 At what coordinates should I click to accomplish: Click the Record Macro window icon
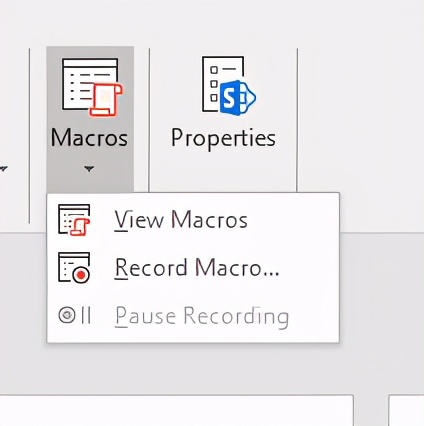tap(74, 268)
